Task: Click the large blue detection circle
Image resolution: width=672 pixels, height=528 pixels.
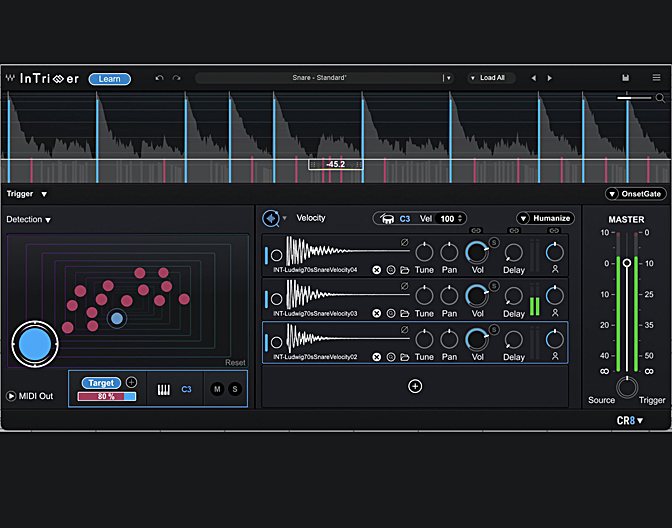Action: click(35, 344)
